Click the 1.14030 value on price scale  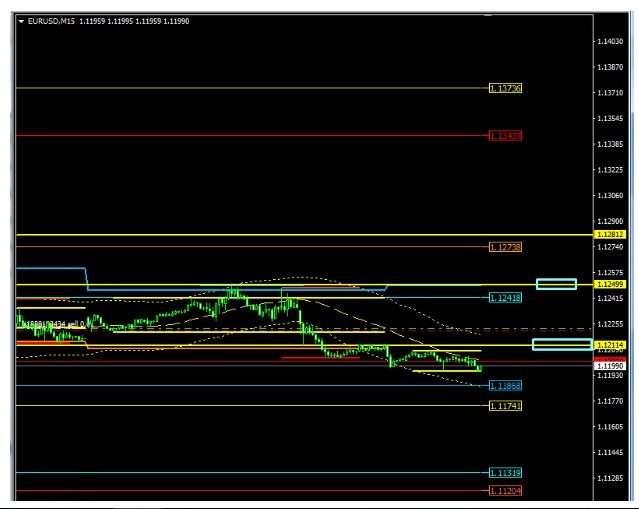point(610,41)
